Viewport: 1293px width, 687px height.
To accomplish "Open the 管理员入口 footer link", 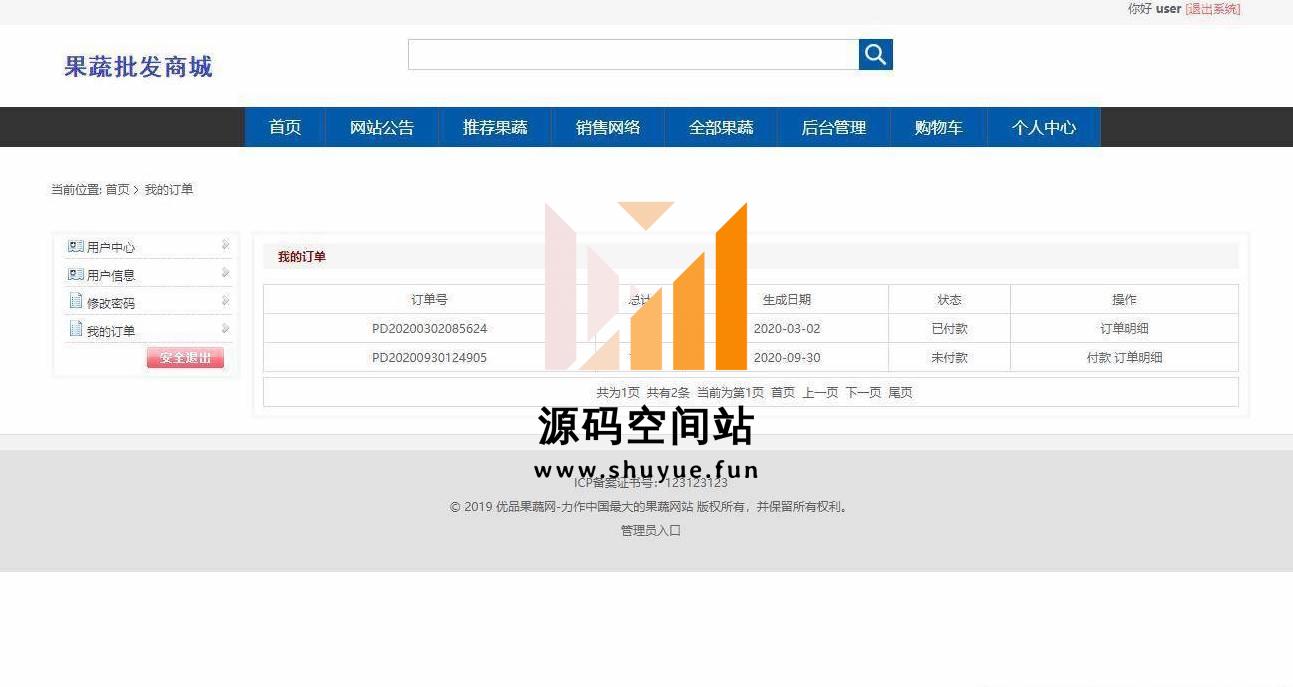I will tap(650, 531).
